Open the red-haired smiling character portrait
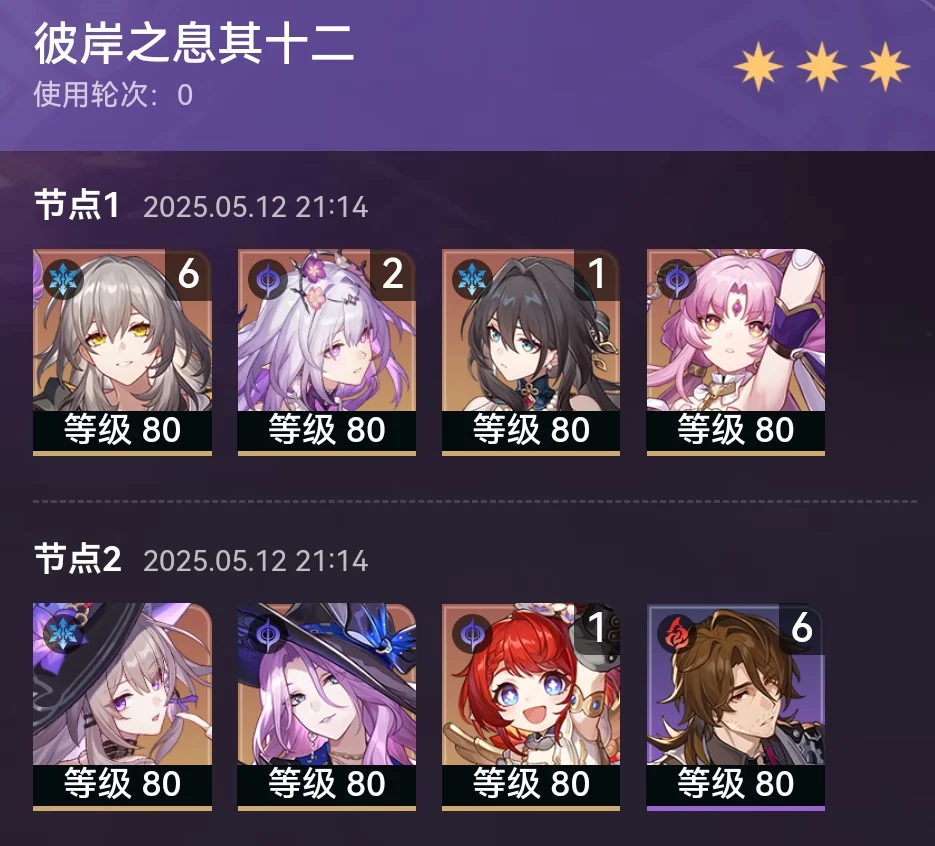935x846 pixels. pos(531,706)
